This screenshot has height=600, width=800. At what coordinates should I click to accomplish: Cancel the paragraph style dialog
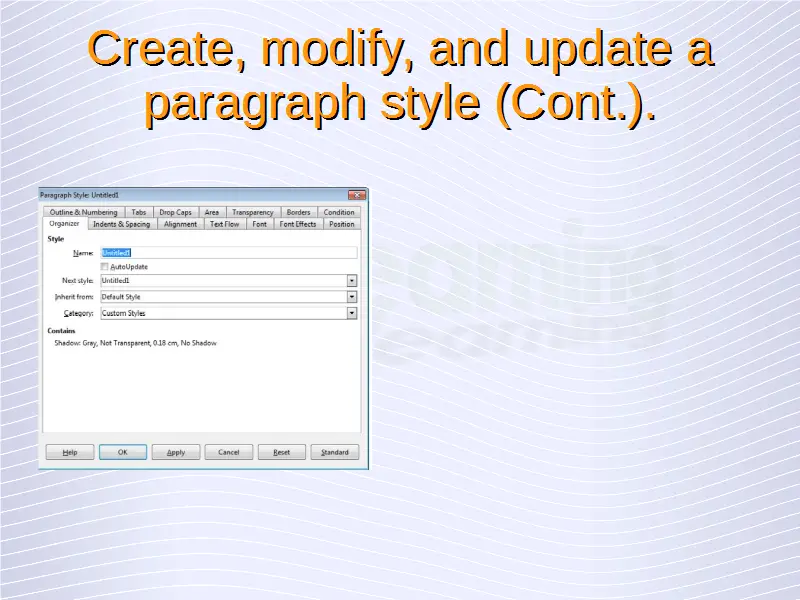229,452
